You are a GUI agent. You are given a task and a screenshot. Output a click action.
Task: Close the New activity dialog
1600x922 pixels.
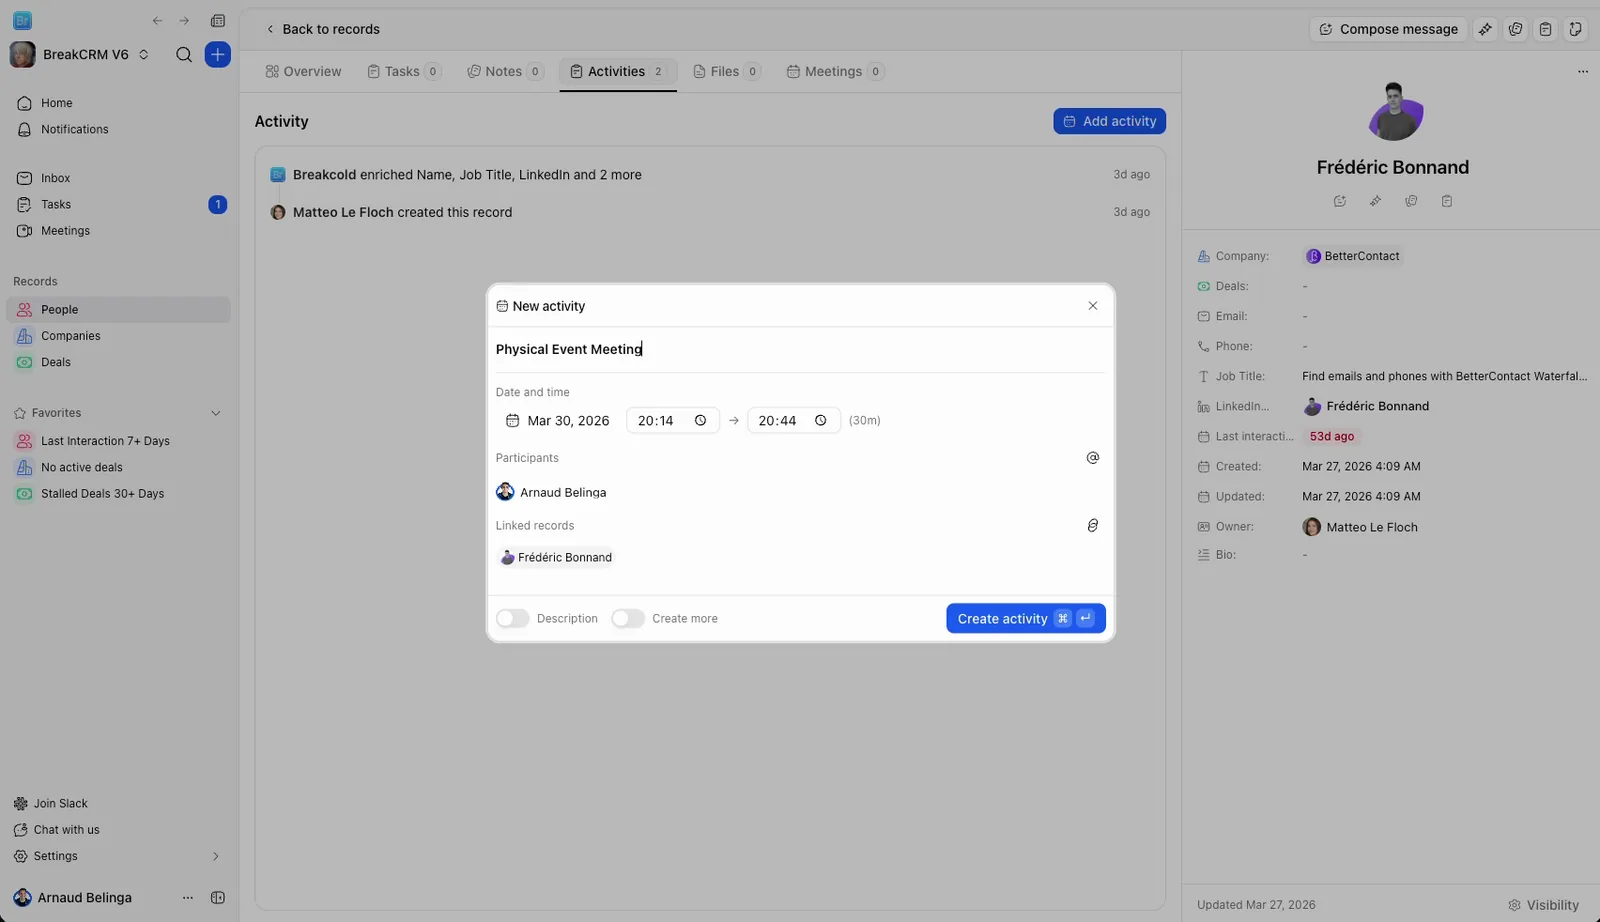[x=1093, y=306]
